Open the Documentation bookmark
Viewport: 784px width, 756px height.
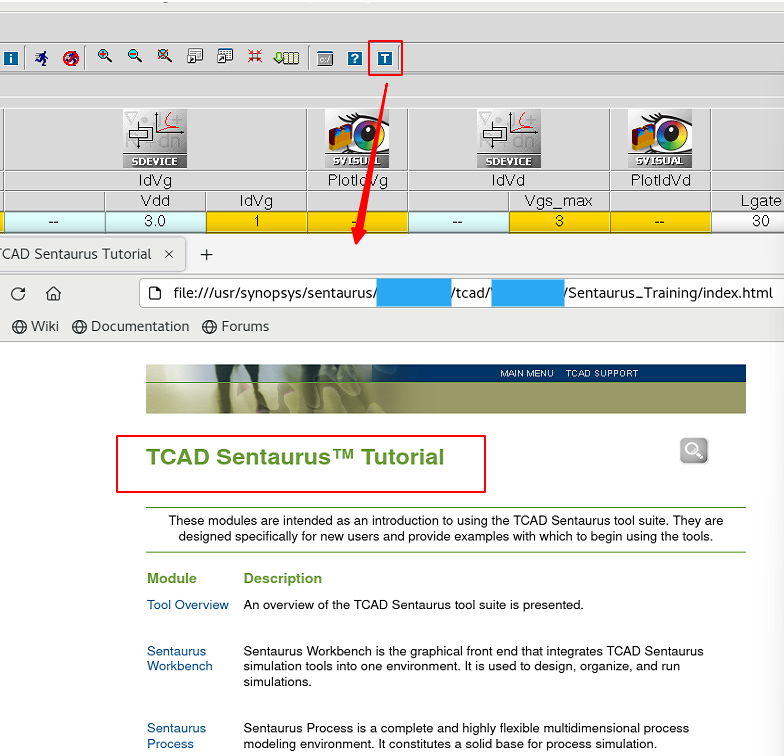click(x=130, y=326)
